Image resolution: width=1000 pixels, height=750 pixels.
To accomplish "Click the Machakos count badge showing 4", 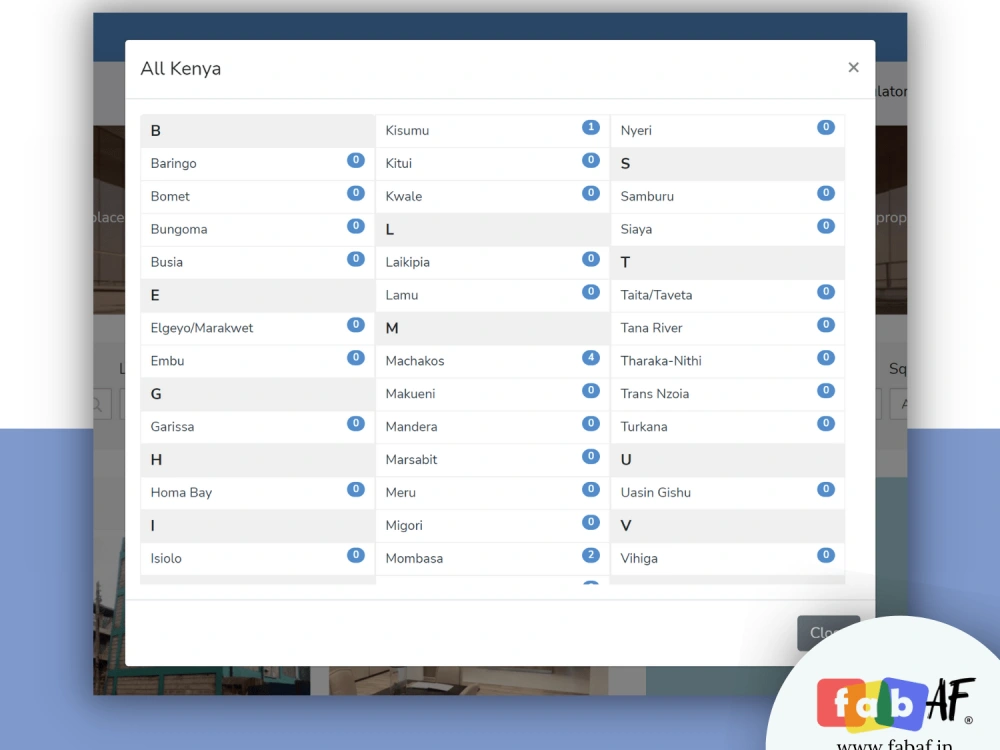I will pyautogui.click(x=591, y=357).
